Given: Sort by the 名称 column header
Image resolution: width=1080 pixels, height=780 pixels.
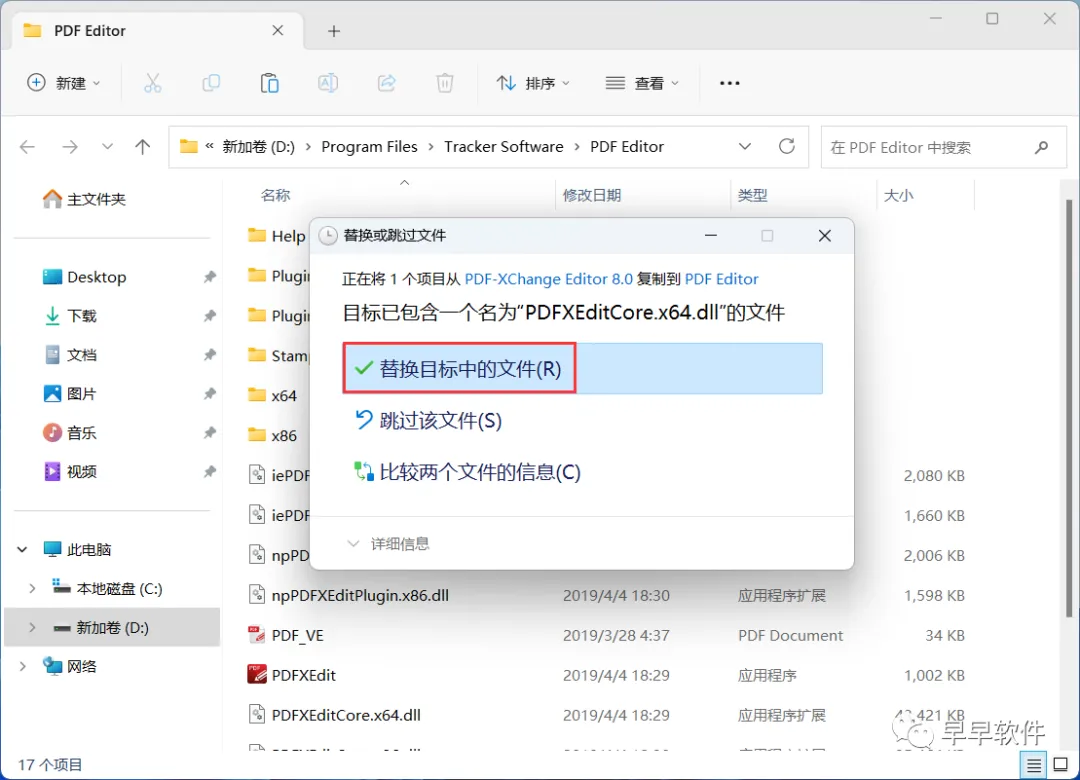Looking at the screenshot, I should pos(276,196).
